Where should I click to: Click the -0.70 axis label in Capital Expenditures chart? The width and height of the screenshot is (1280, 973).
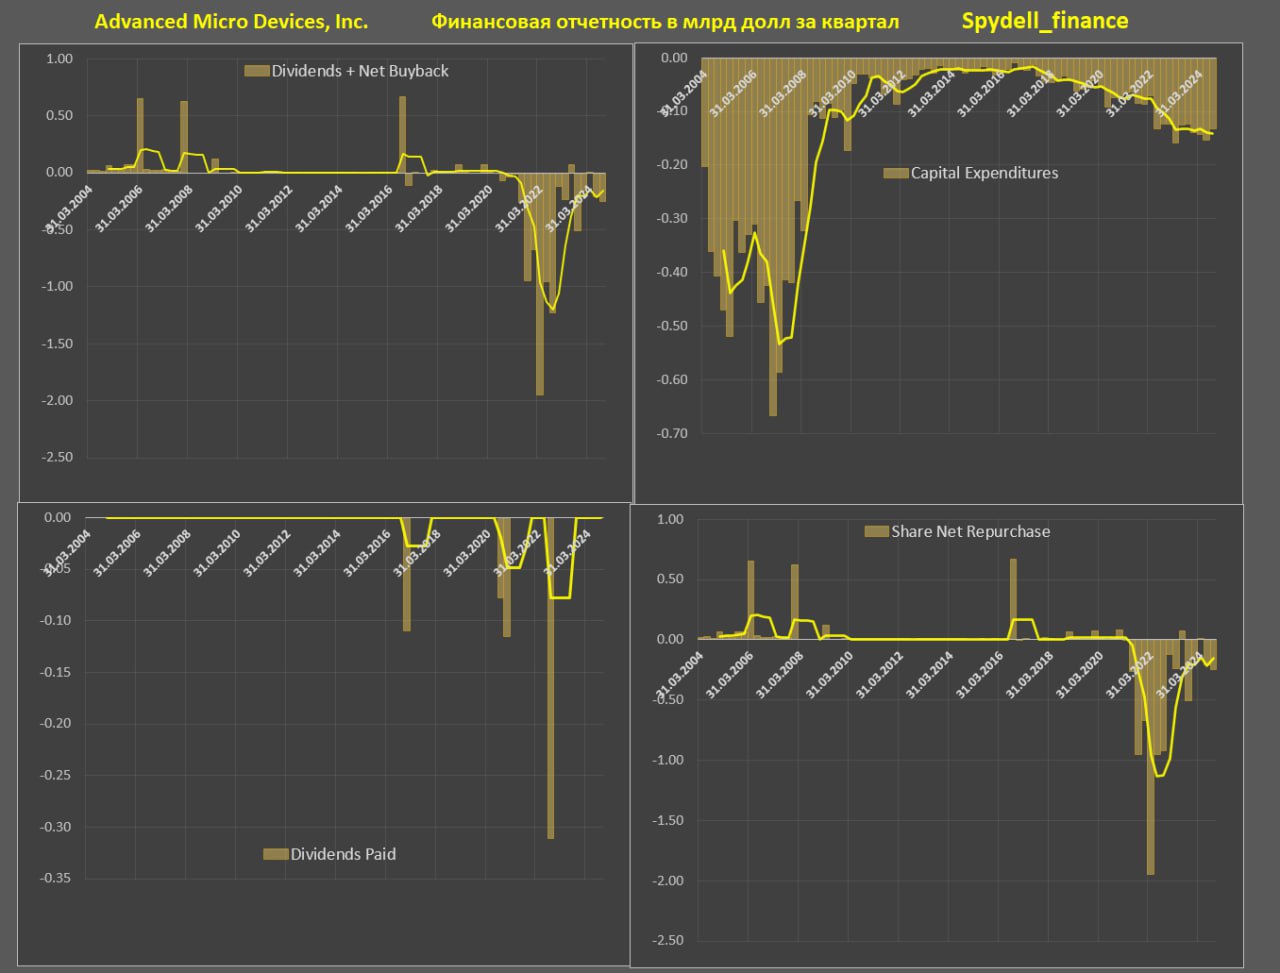(x=669, y=434)
